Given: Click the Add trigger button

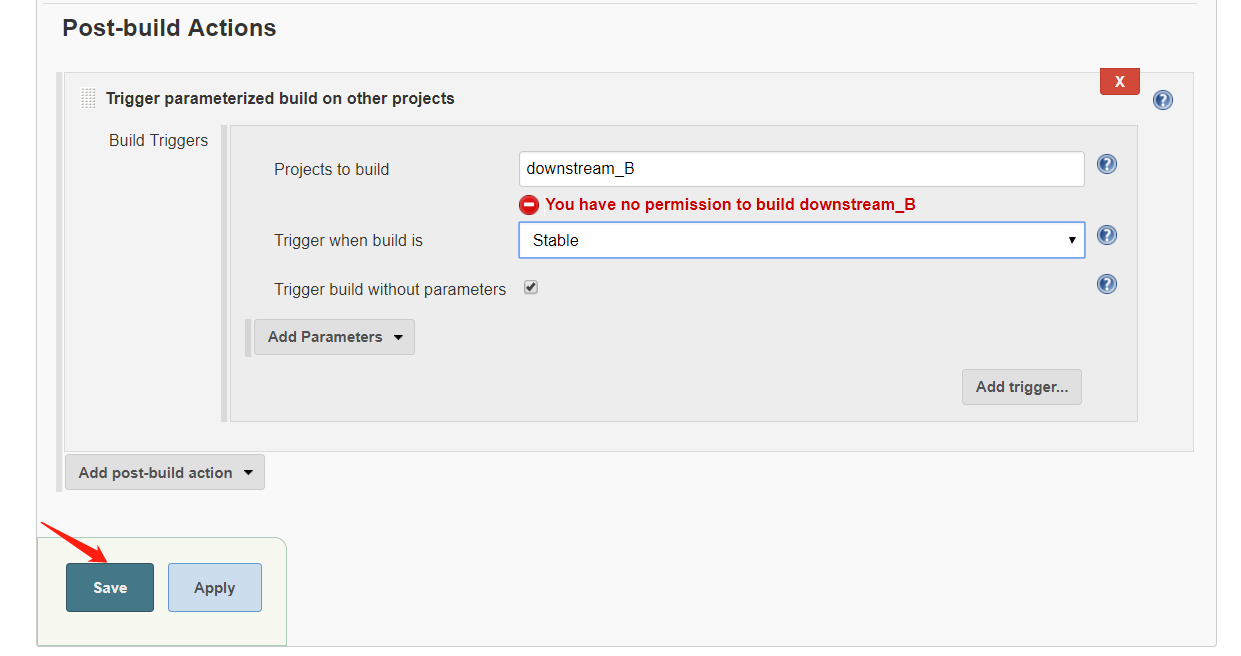Looking at the screenshot, I should pos(1021,387).
